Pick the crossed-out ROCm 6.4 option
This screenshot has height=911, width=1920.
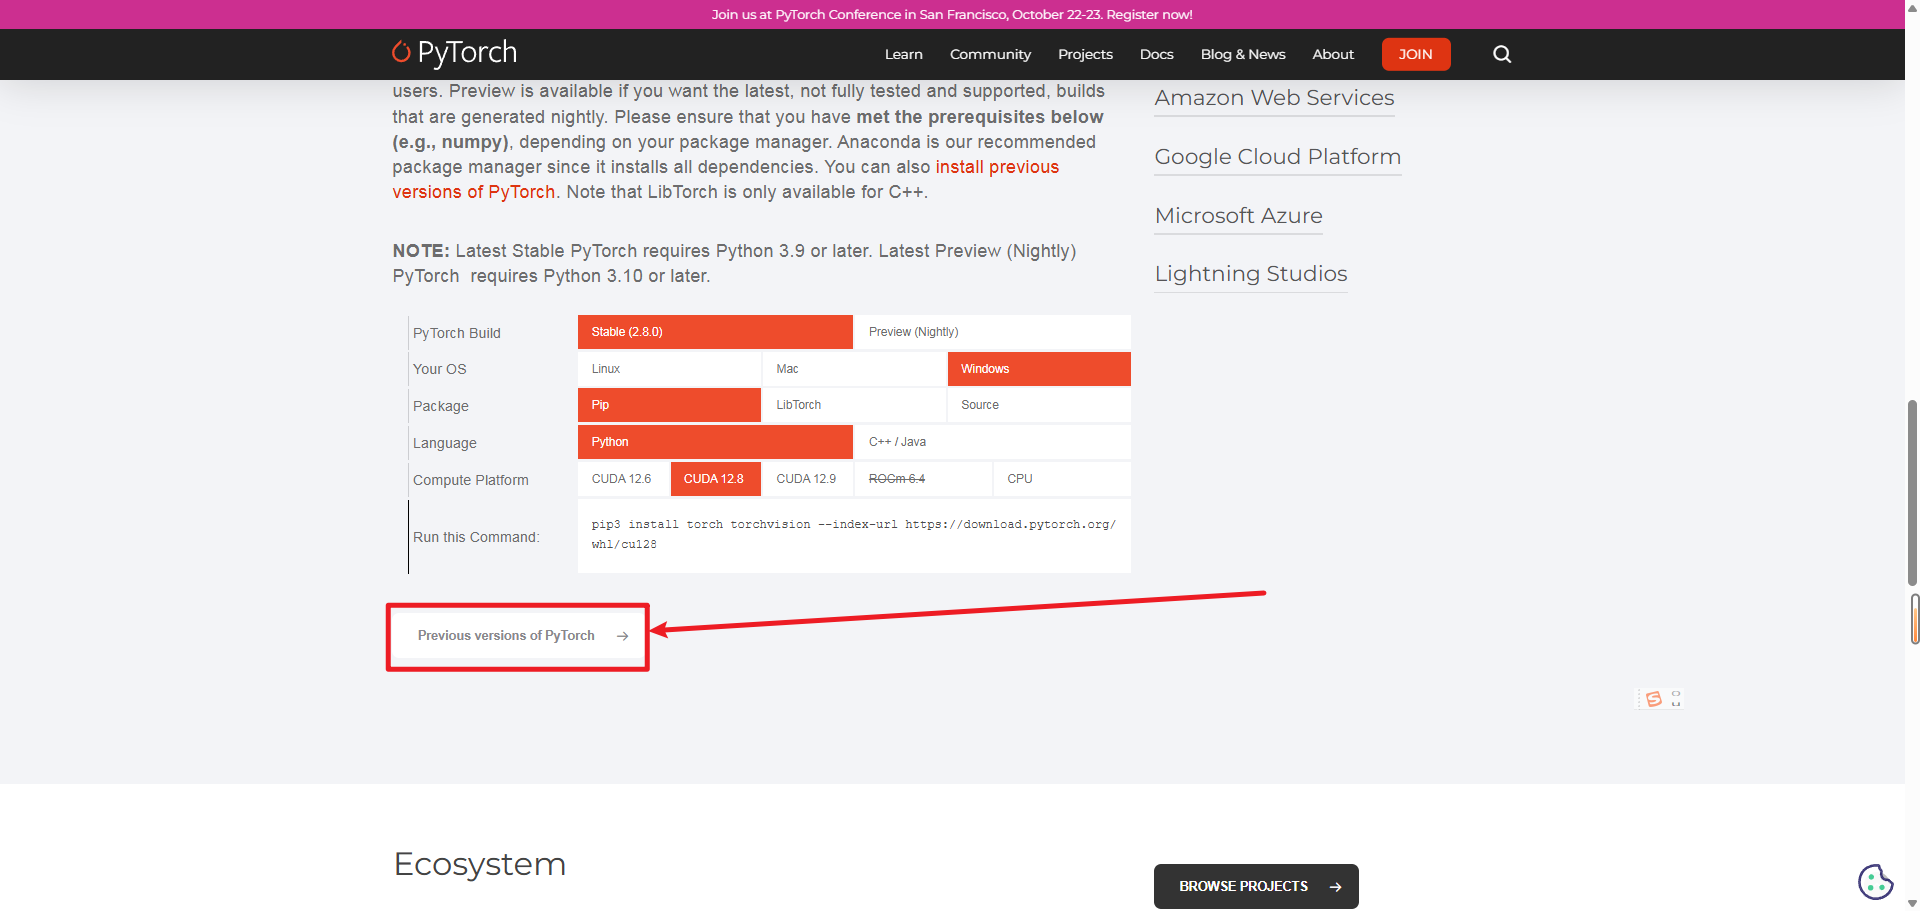tap(923, 479)
